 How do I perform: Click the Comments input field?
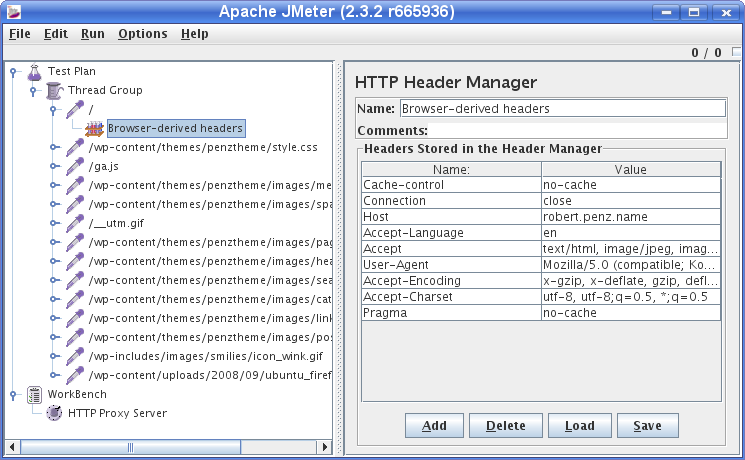point(577,130)
